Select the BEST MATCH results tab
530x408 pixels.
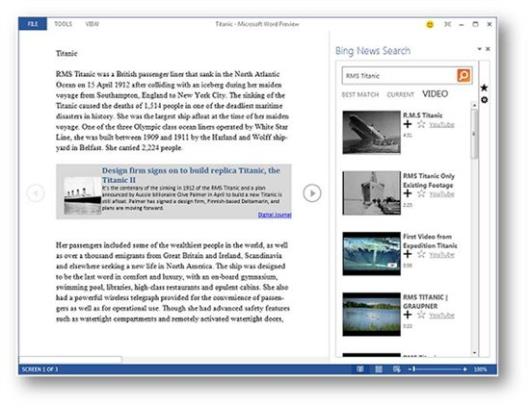click(360, 95)
